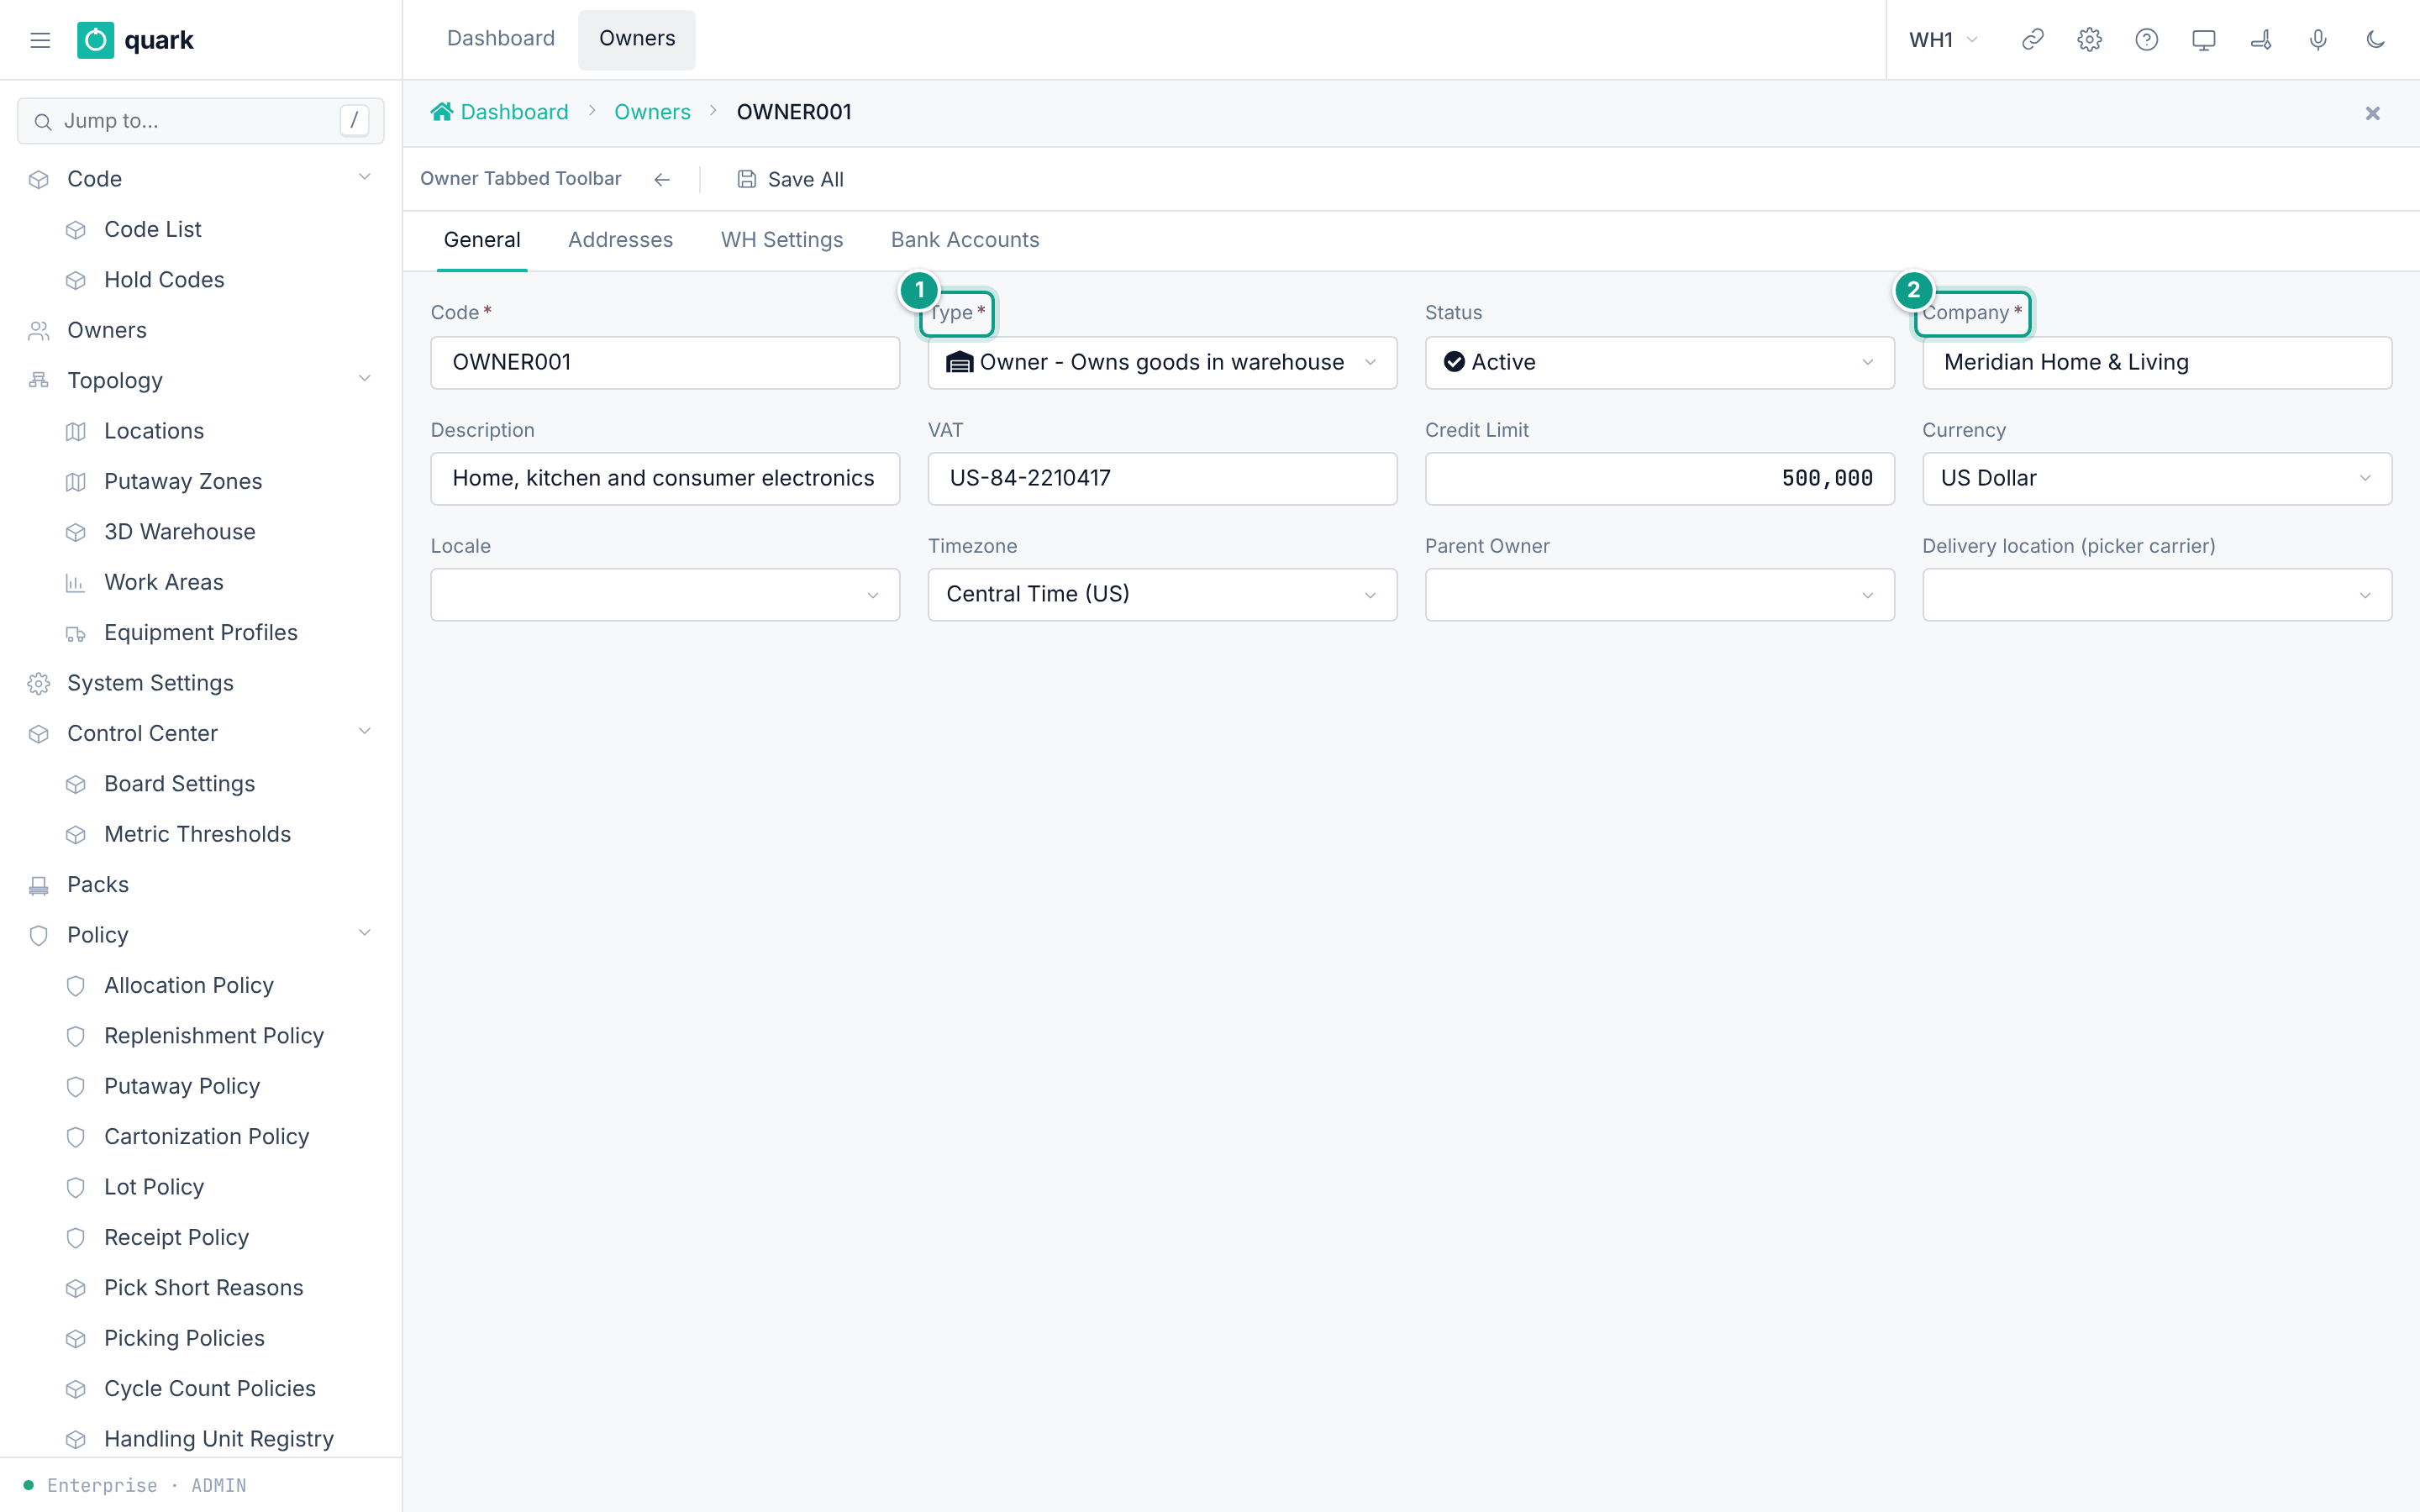The width and height of the screenshot is (2420, 1512).
Task: Toggle the hamburger sidebar menu
Action: coord(40,40)
